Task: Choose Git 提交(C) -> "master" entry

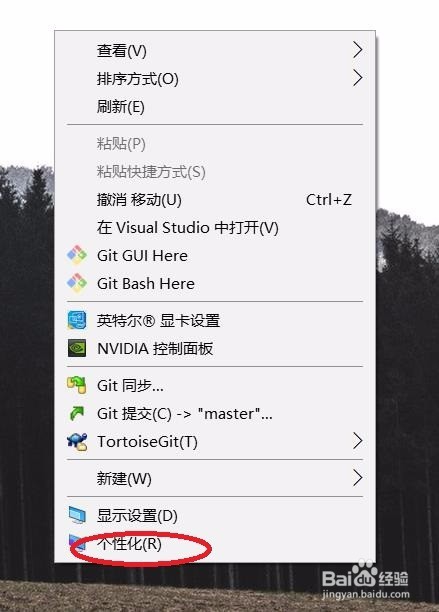Action: click(x=215, y=413)
